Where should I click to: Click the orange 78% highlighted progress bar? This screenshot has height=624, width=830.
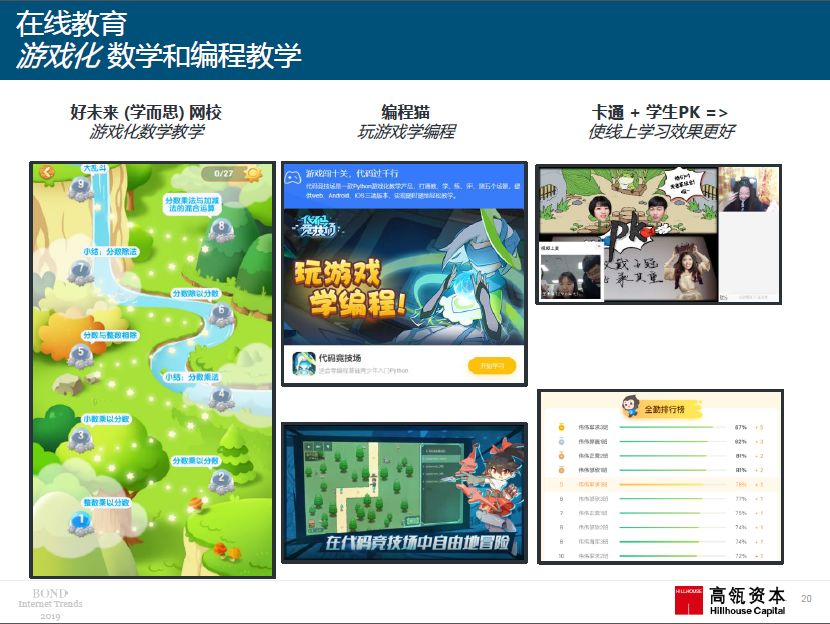tap(673, 484)
